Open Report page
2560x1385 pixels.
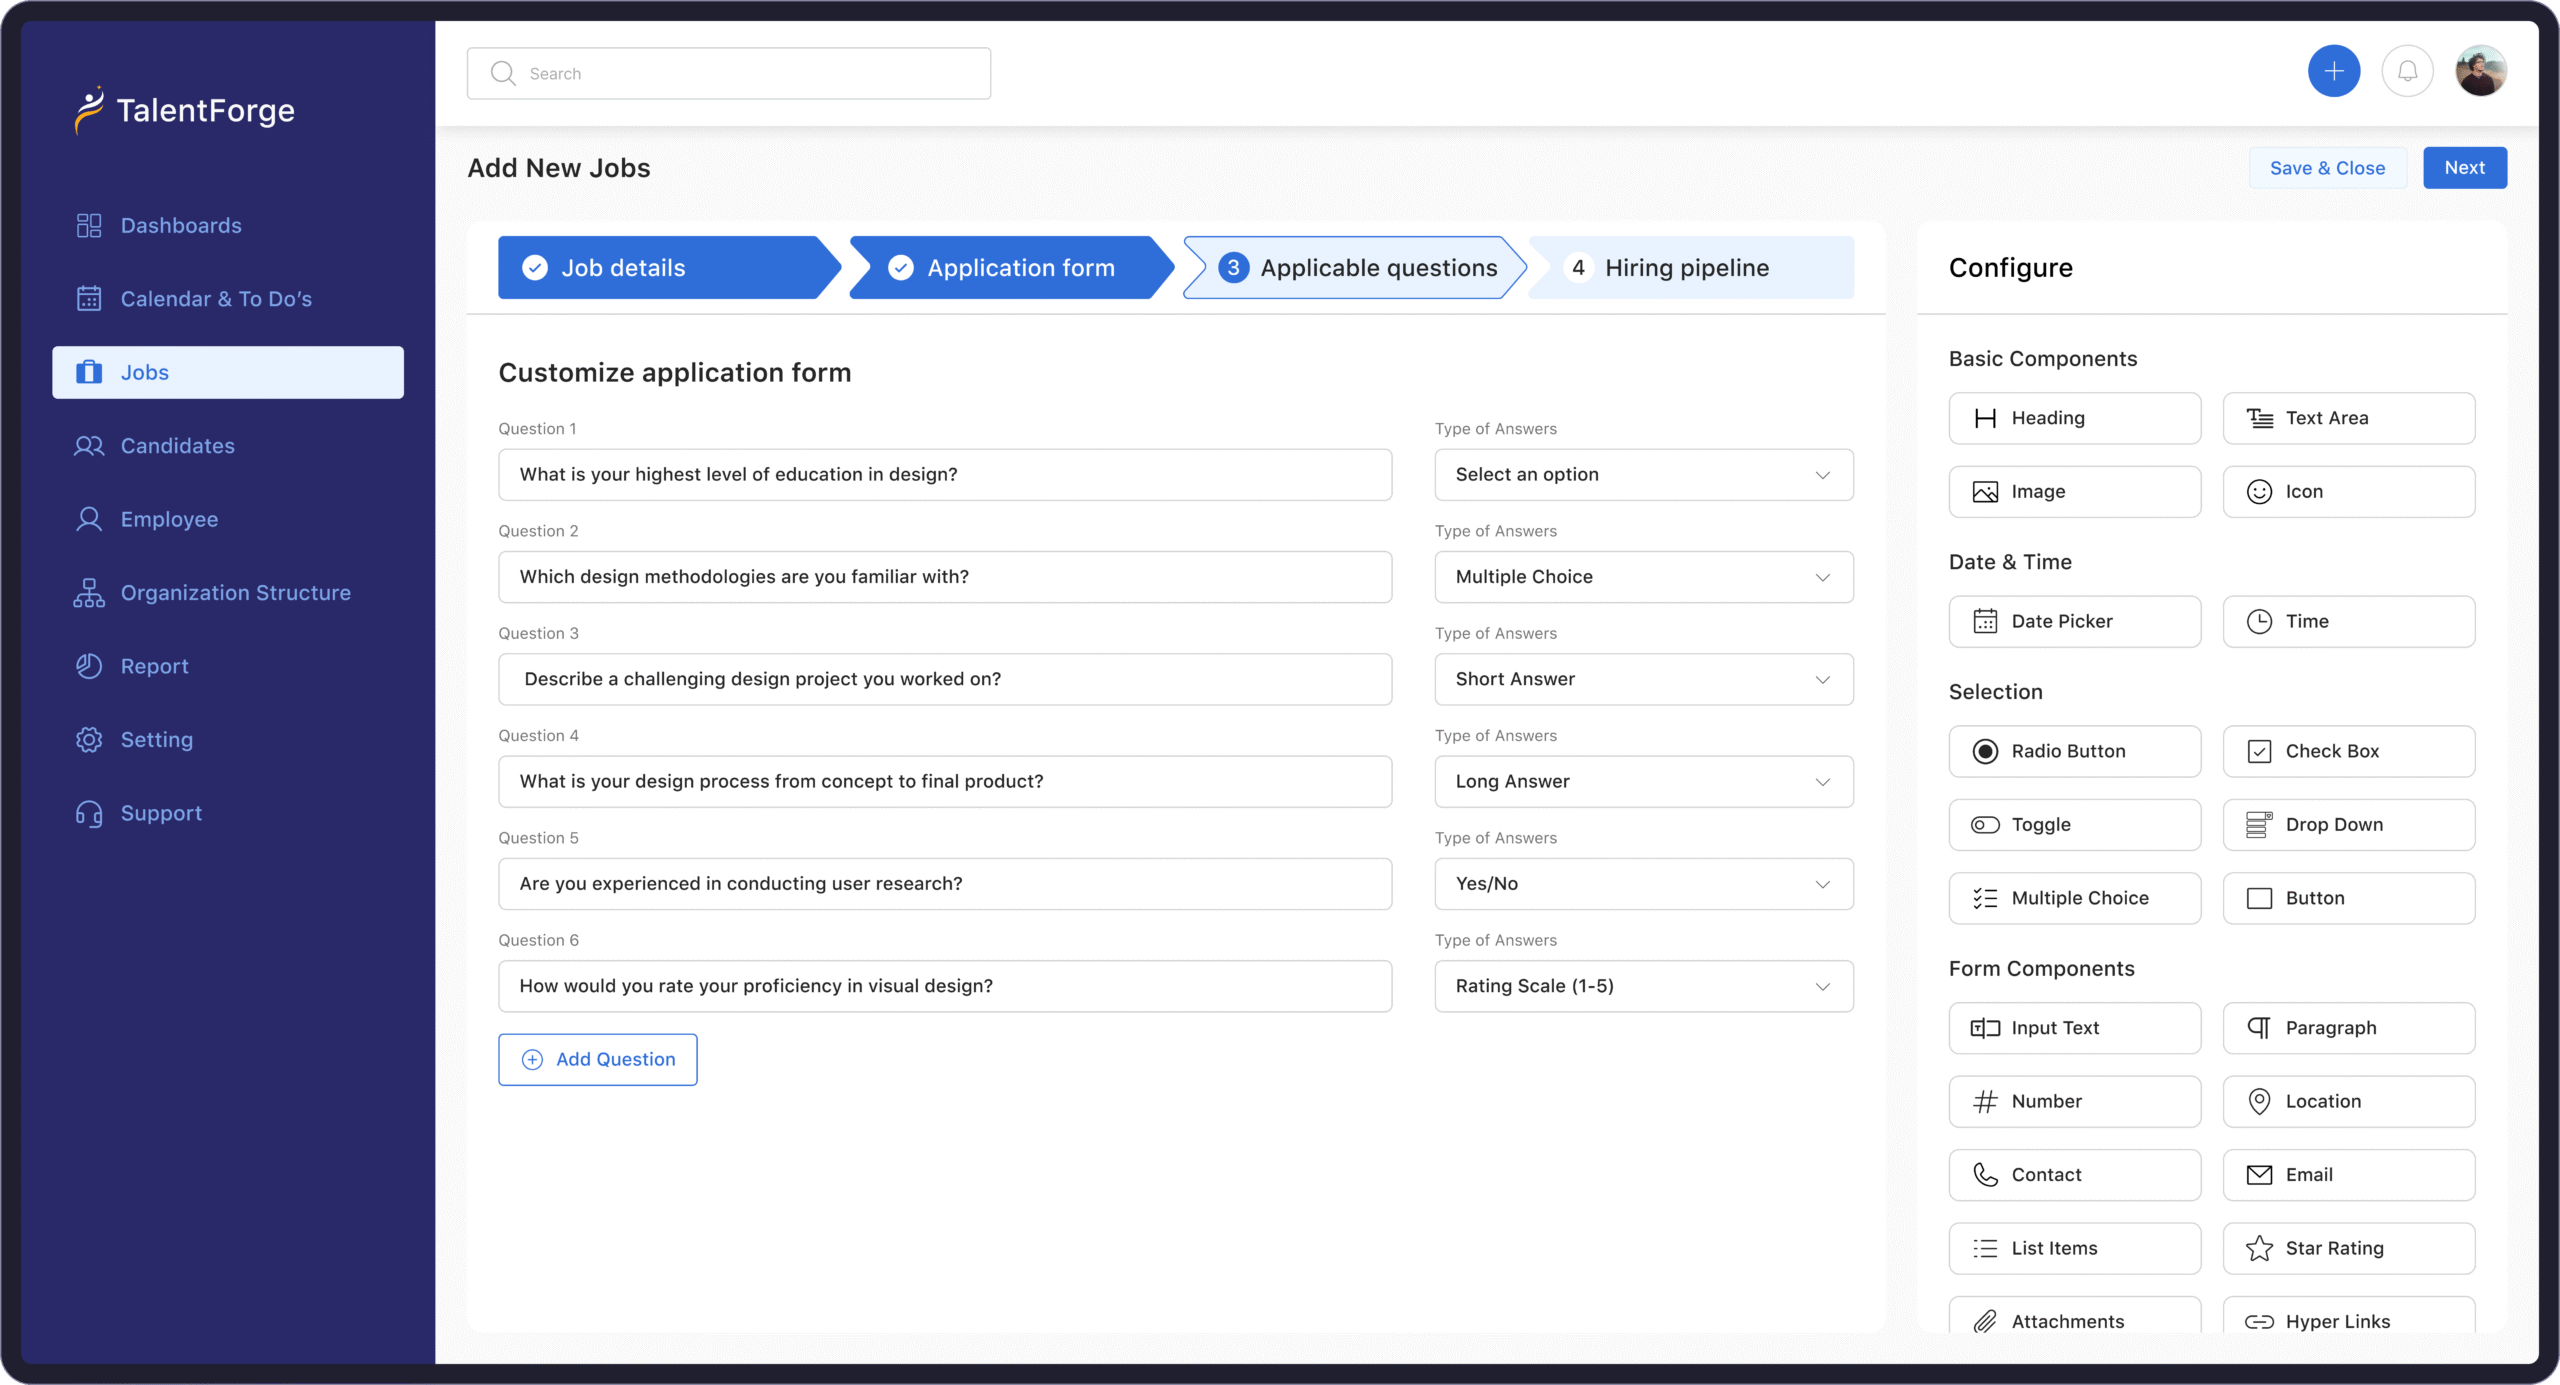(228, 667)
